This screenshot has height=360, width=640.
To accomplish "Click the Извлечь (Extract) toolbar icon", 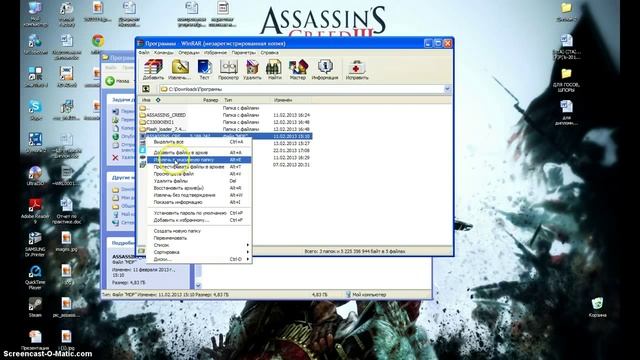I will coord(180,69).
